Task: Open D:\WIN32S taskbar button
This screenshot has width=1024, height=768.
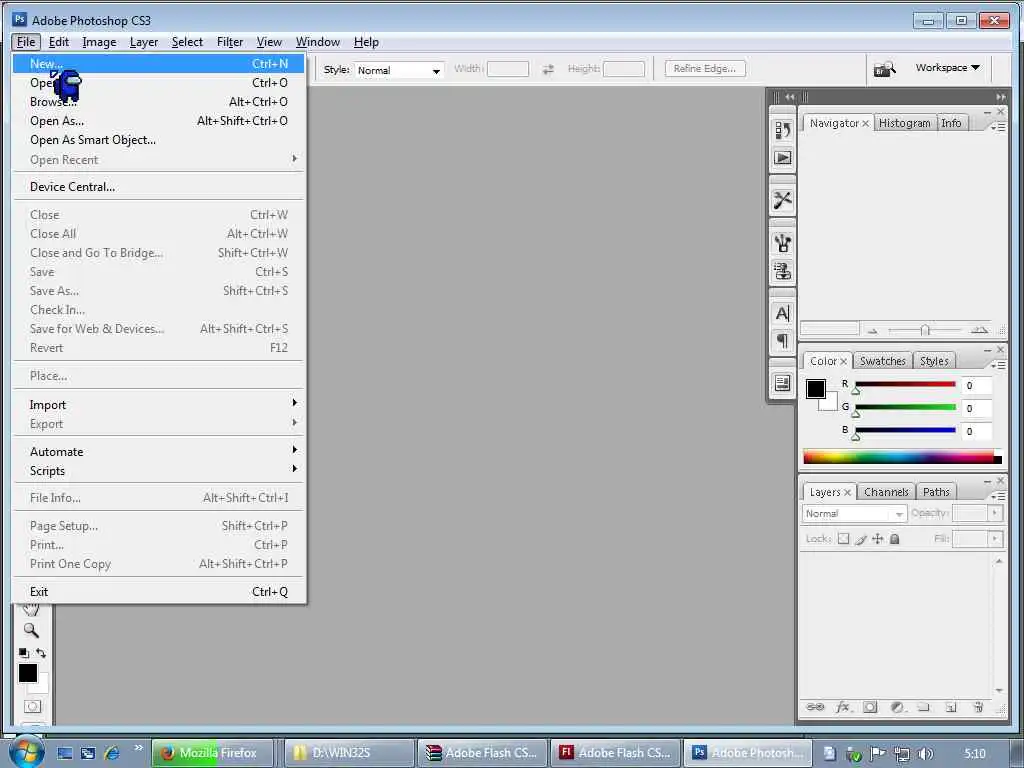Action: tap(351, 753)
